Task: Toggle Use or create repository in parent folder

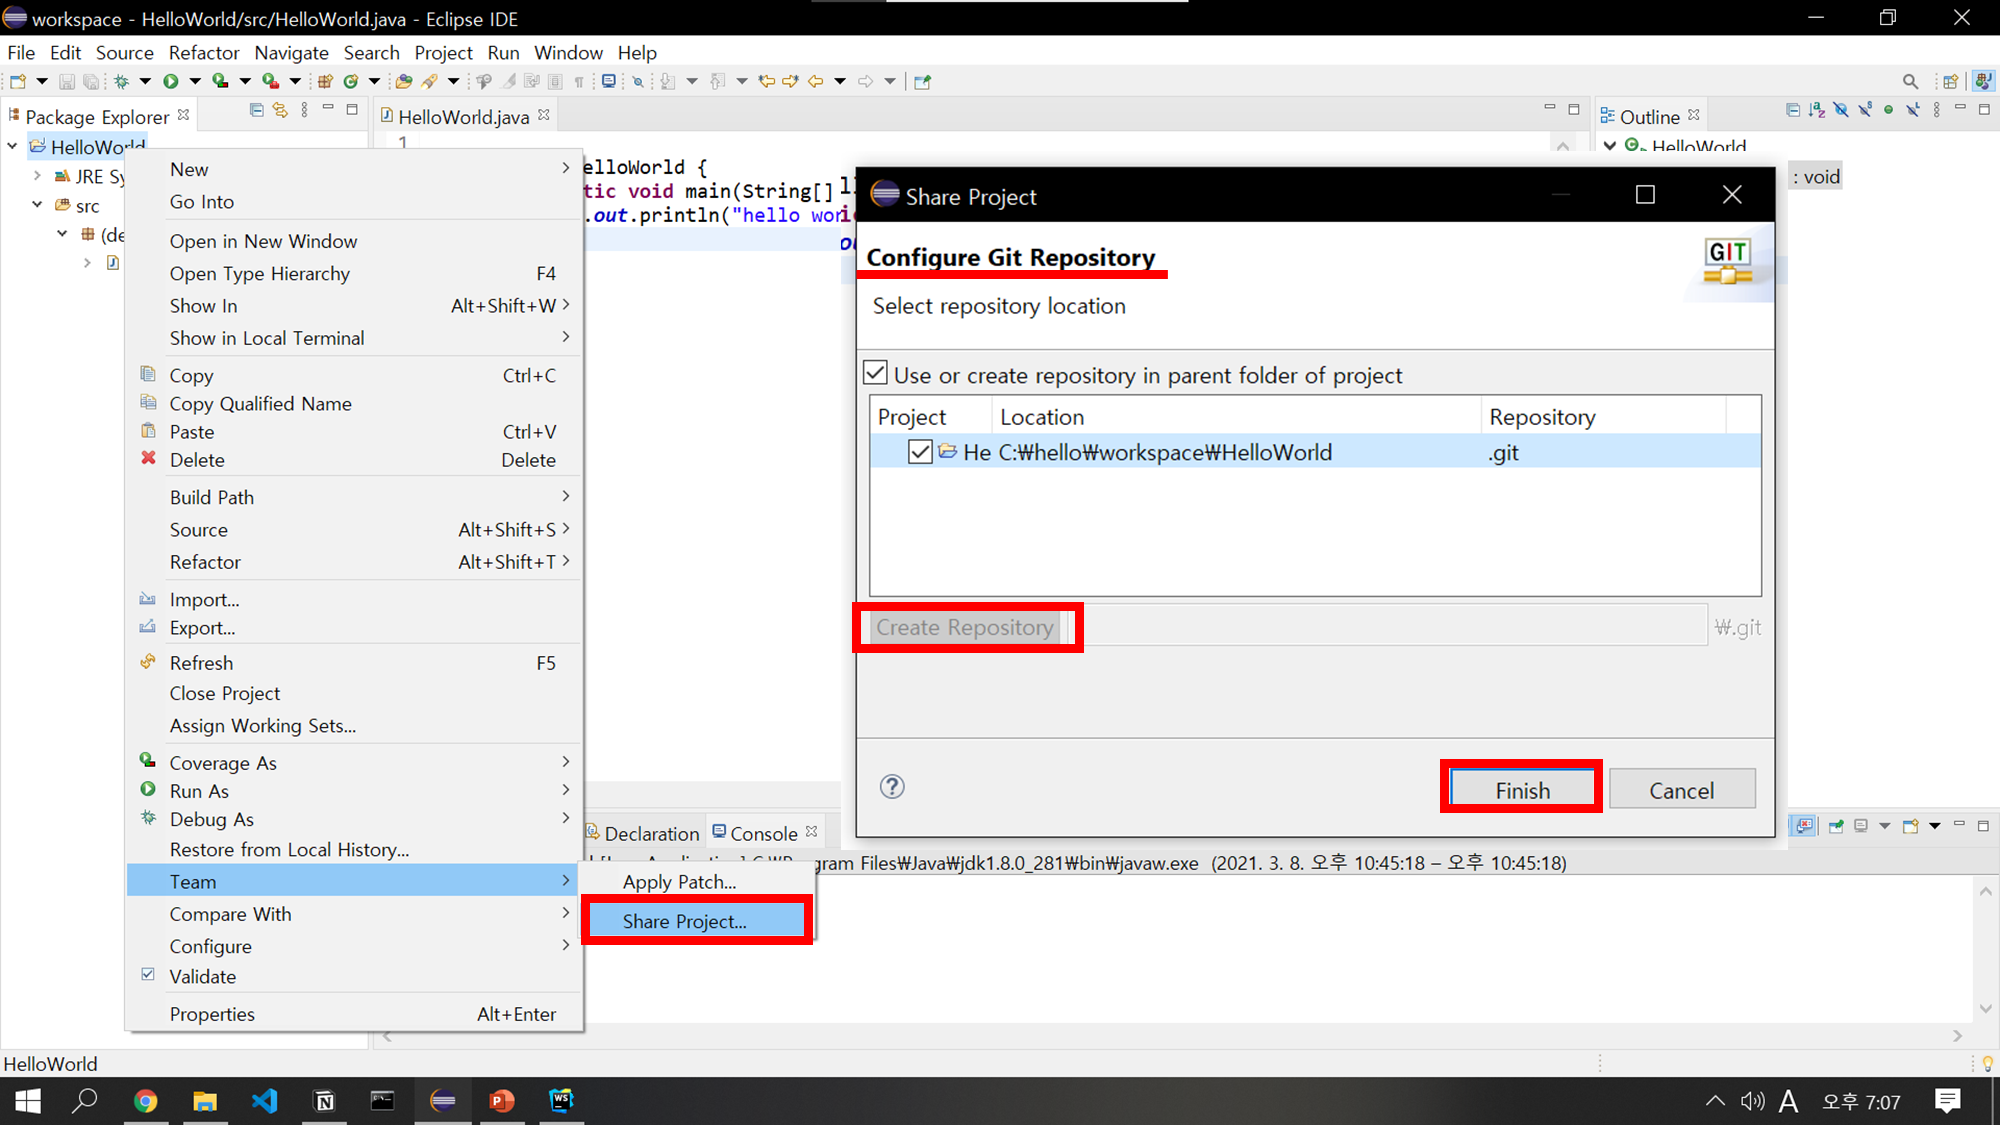Action: point(875,373)
